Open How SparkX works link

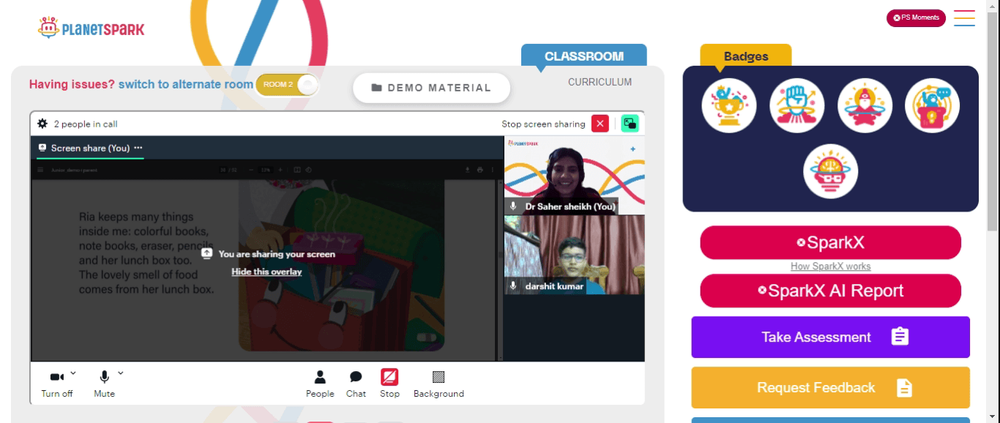point(830,267)
